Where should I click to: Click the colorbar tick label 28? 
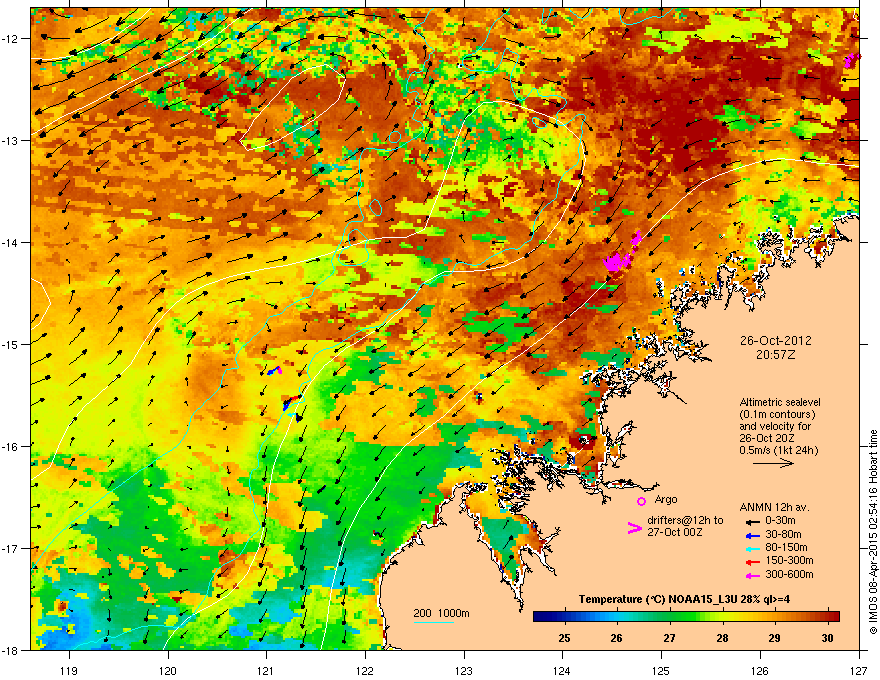point(722,638)
